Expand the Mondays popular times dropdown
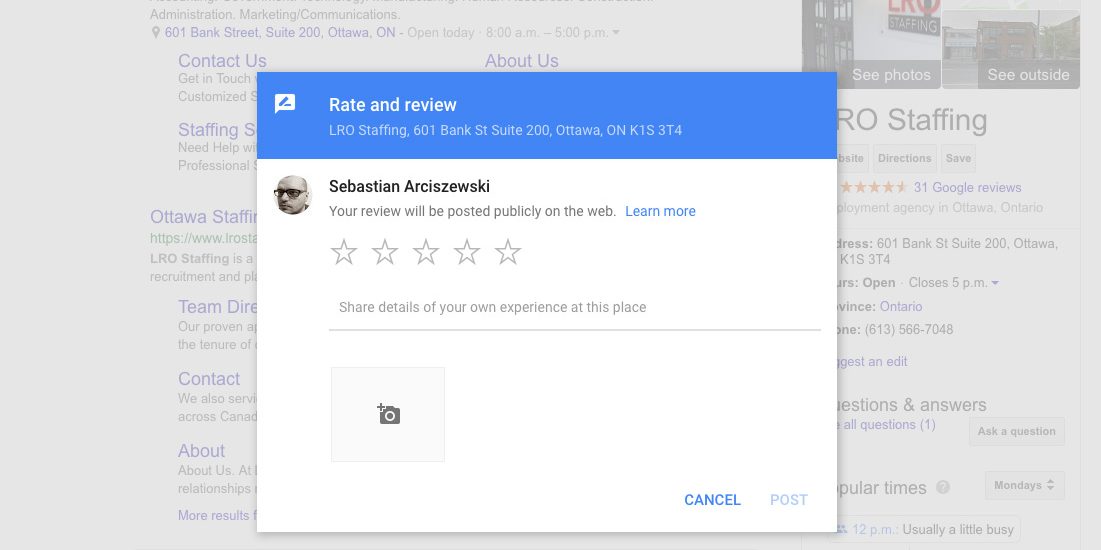The height and width of the screenshot is (550, 1101). pos(1024,485)
